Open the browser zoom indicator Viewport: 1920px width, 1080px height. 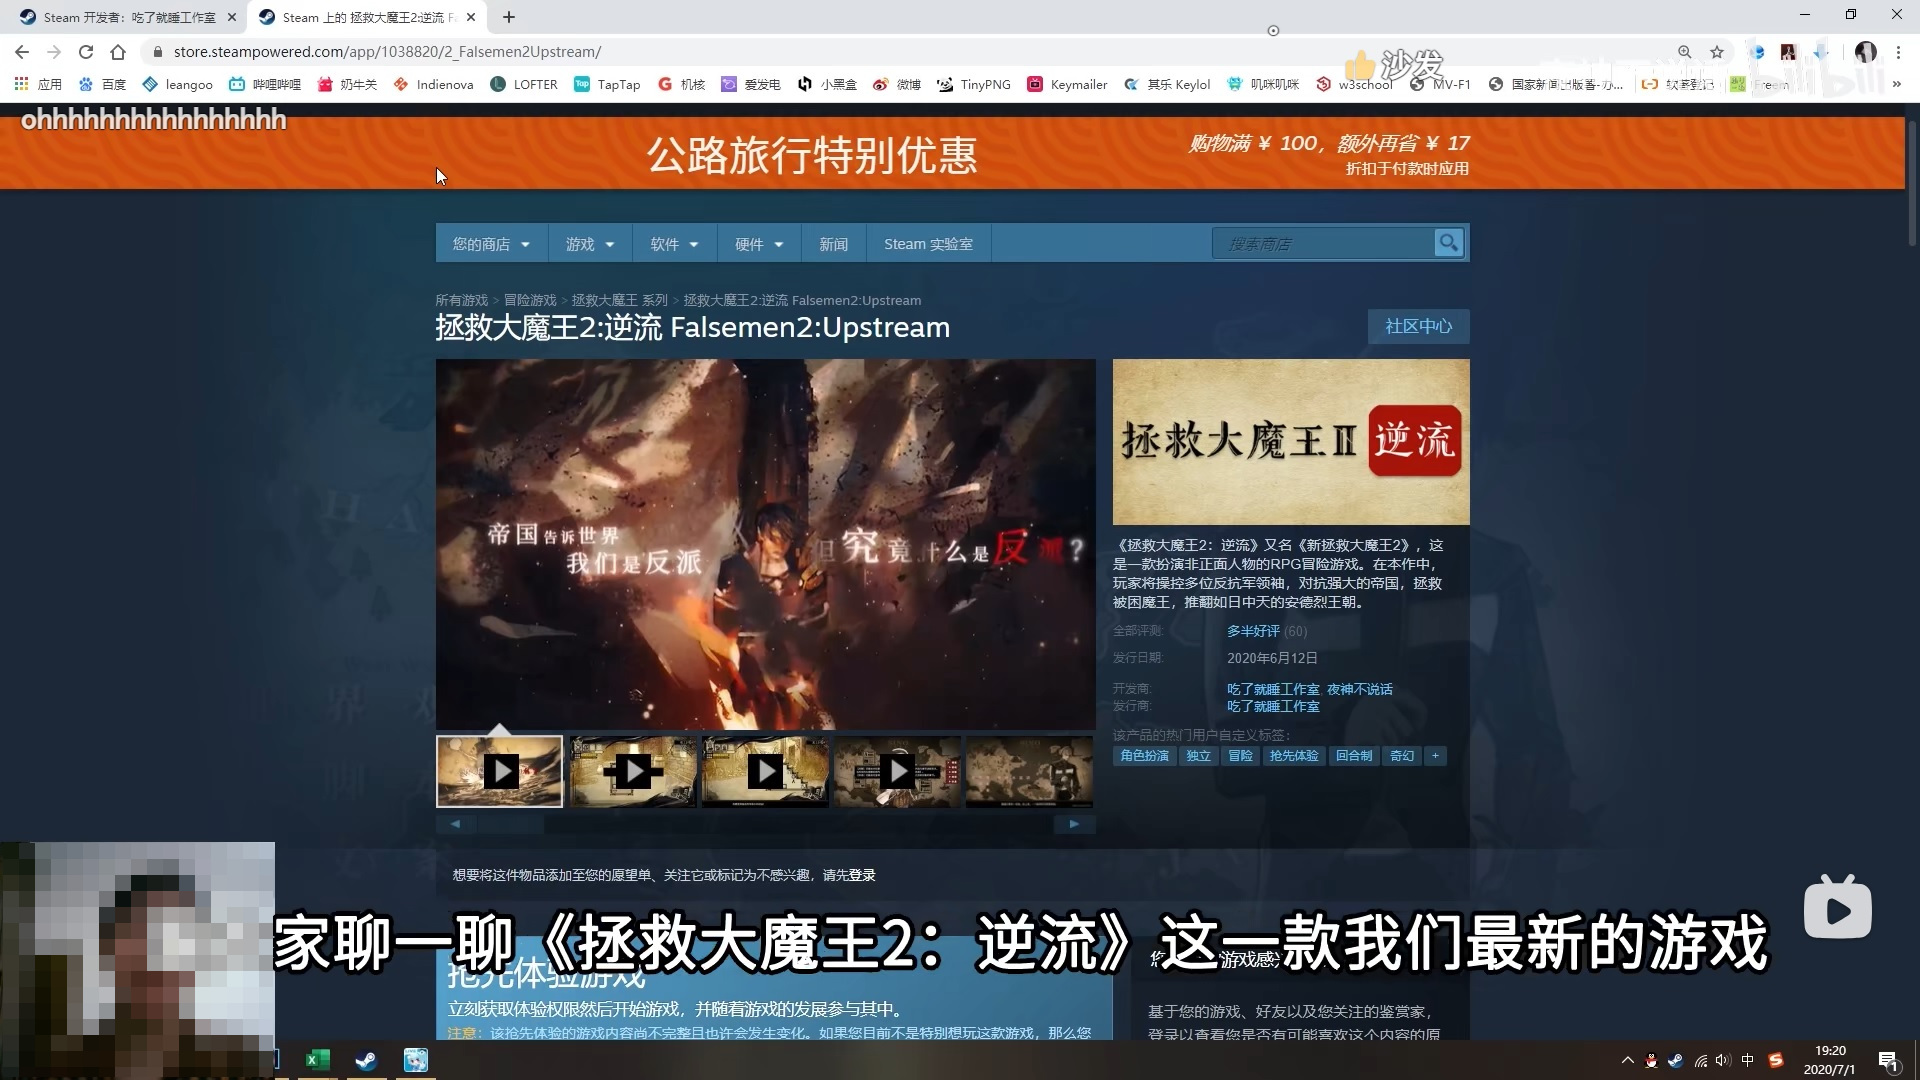(1685, 52)
